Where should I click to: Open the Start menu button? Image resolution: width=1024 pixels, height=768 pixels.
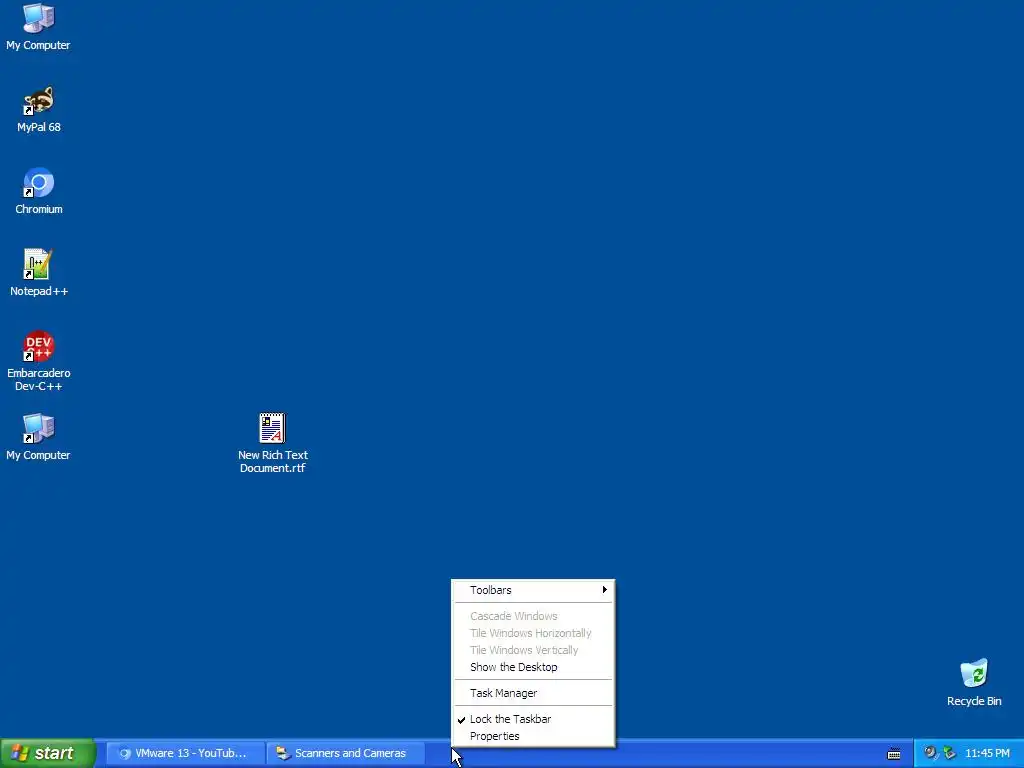(x=47, y=753)
